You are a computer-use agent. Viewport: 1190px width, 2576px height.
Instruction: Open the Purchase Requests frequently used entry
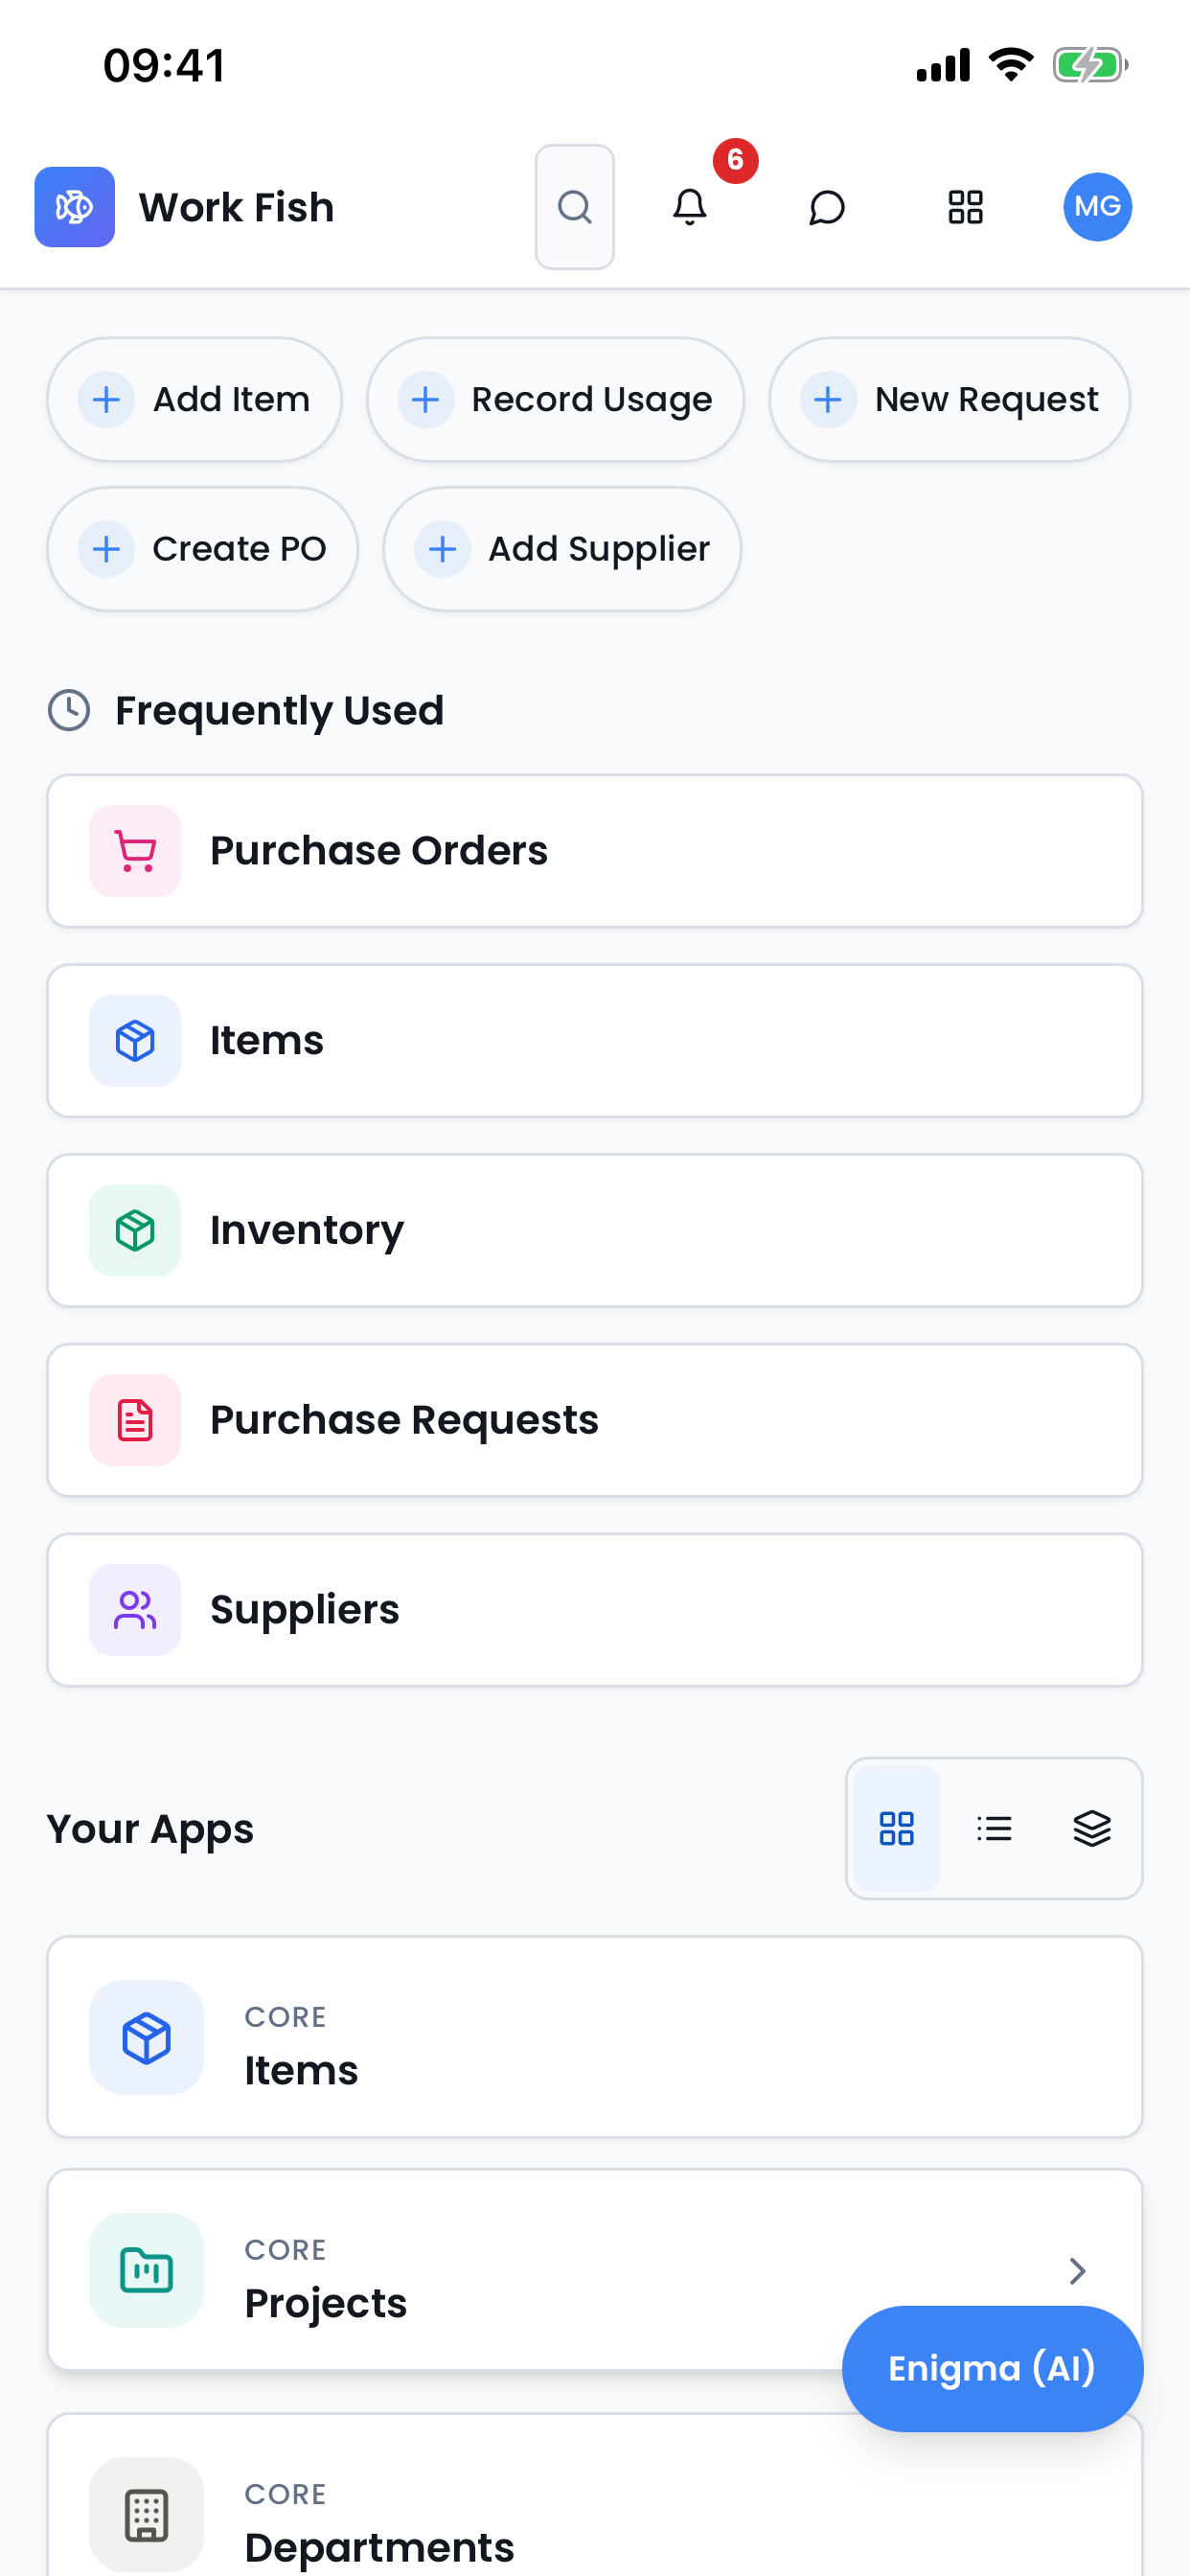click(595, 1420)
